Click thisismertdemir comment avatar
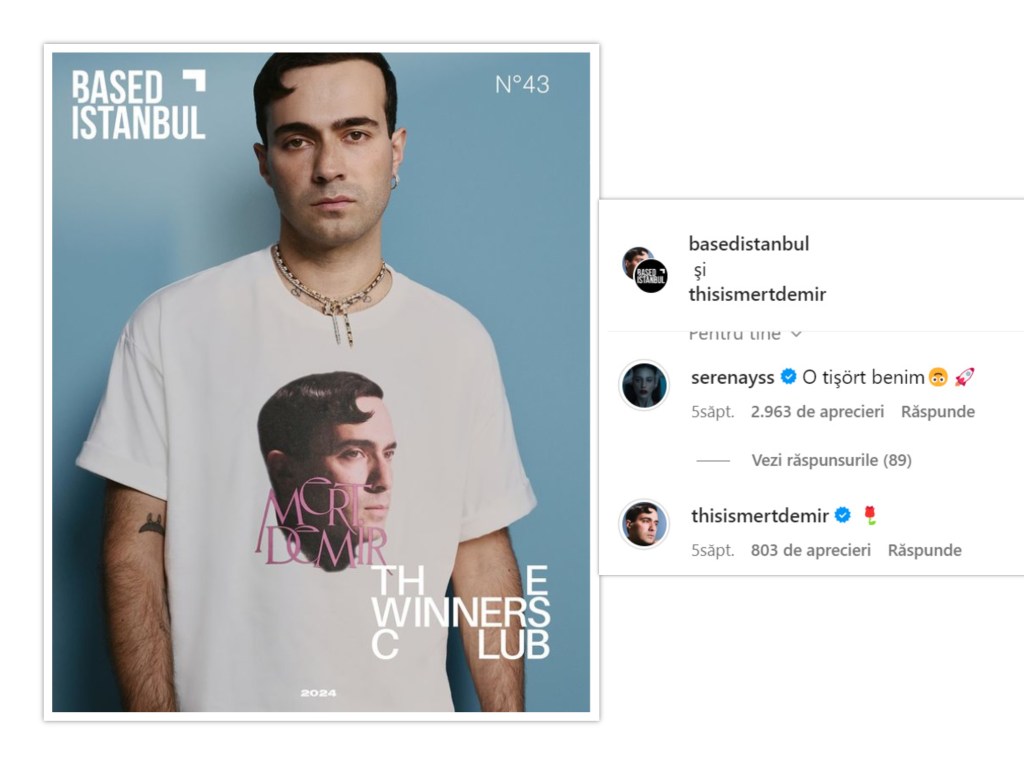This screenshot has height=768, width=1024. [x=644, y=524]
